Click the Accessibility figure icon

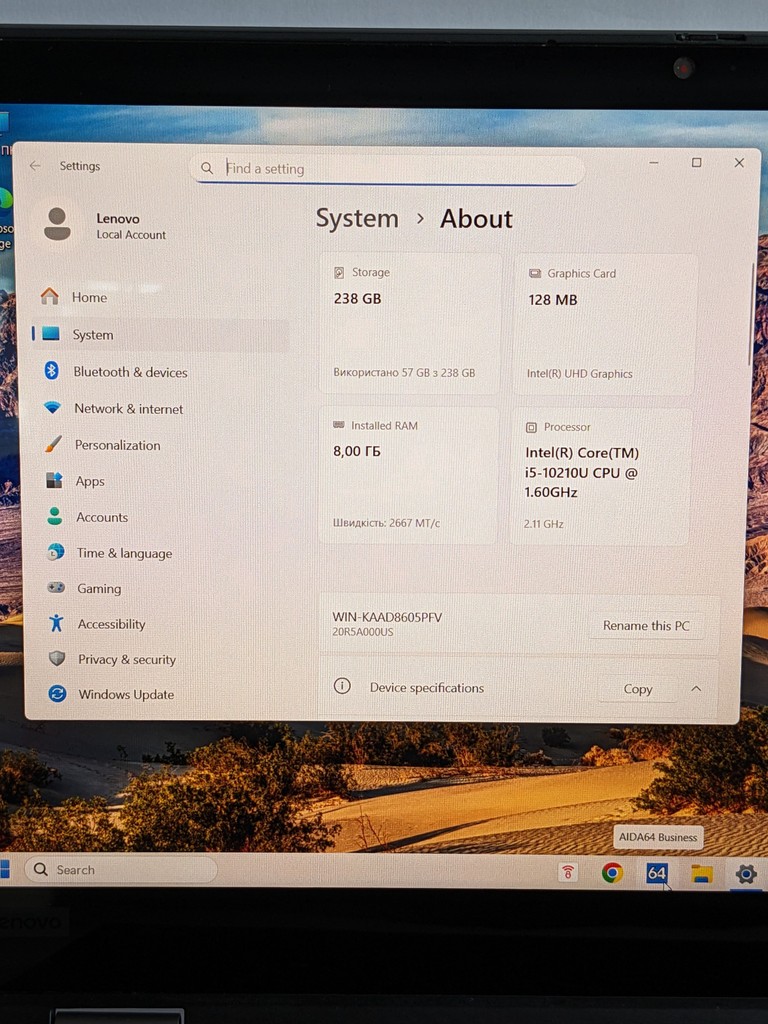coord(57,623)
